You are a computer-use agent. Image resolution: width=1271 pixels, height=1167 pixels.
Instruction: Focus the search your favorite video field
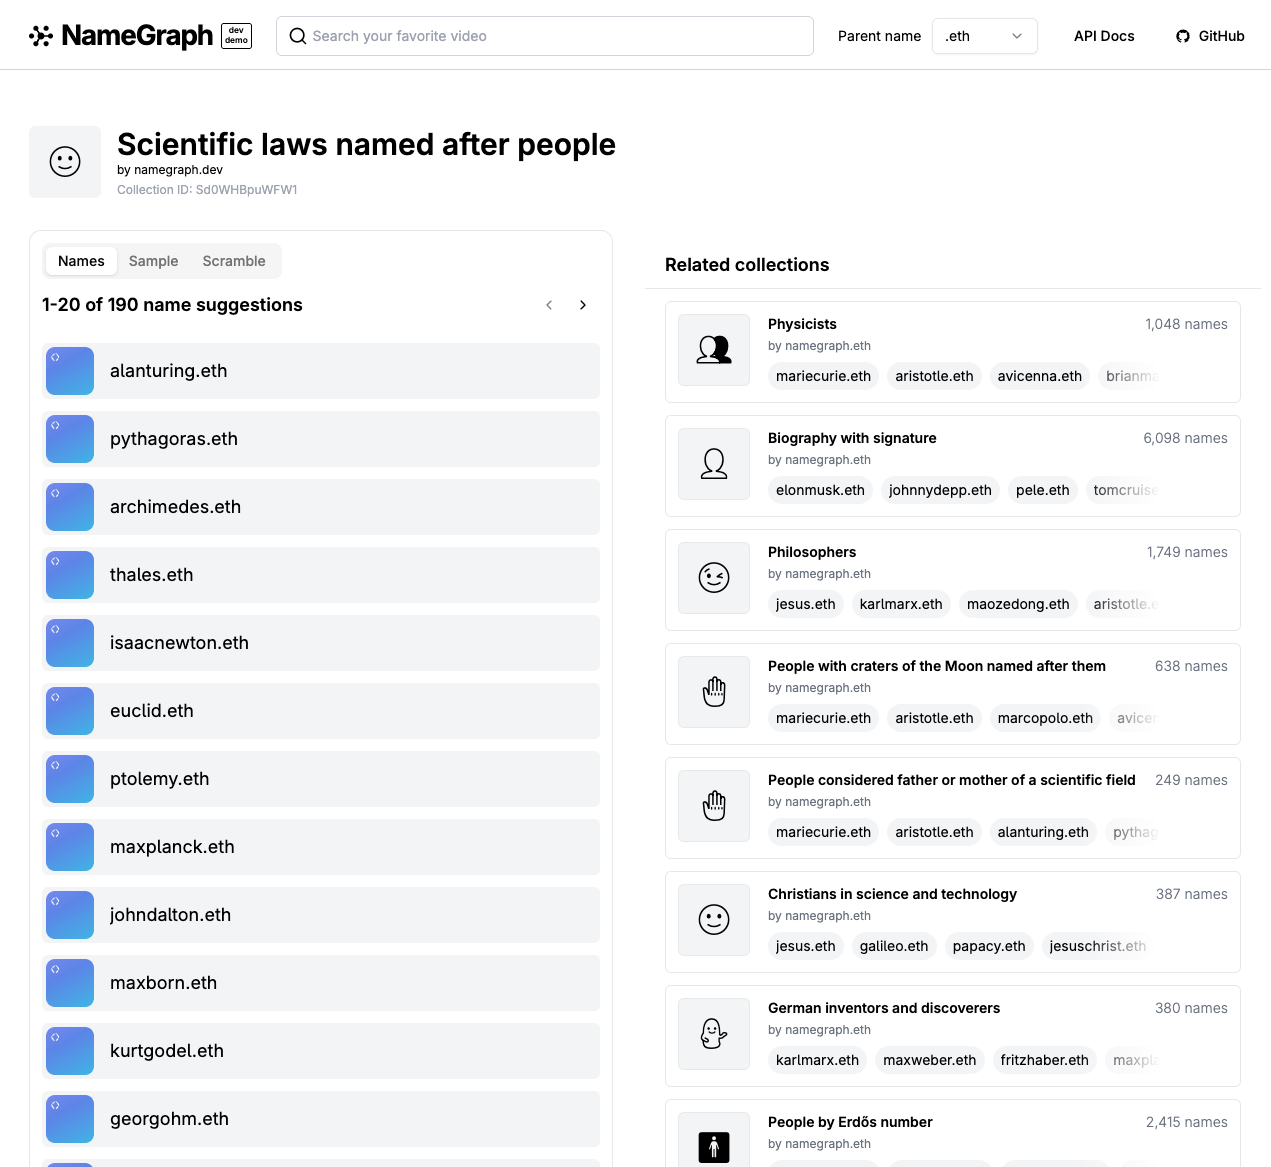(x=545, y=36)
